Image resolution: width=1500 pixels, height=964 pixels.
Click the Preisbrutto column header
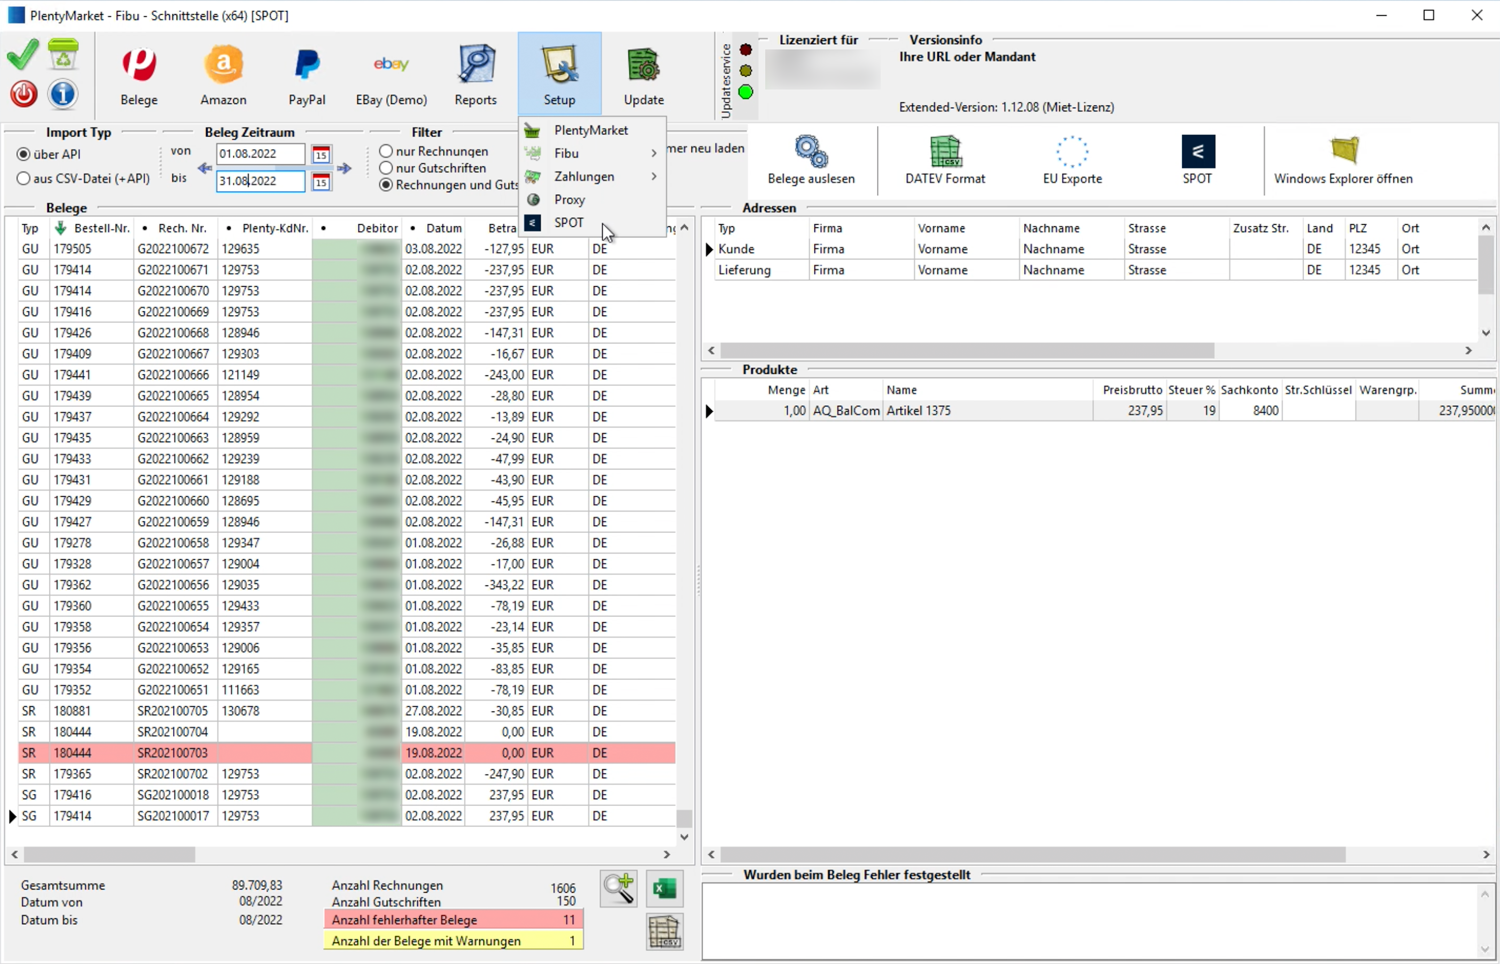1132,390
